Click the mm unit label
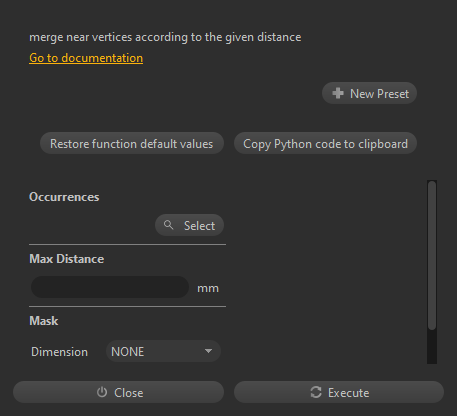Viewport: 457px width, 416px height. coord(208,288)
